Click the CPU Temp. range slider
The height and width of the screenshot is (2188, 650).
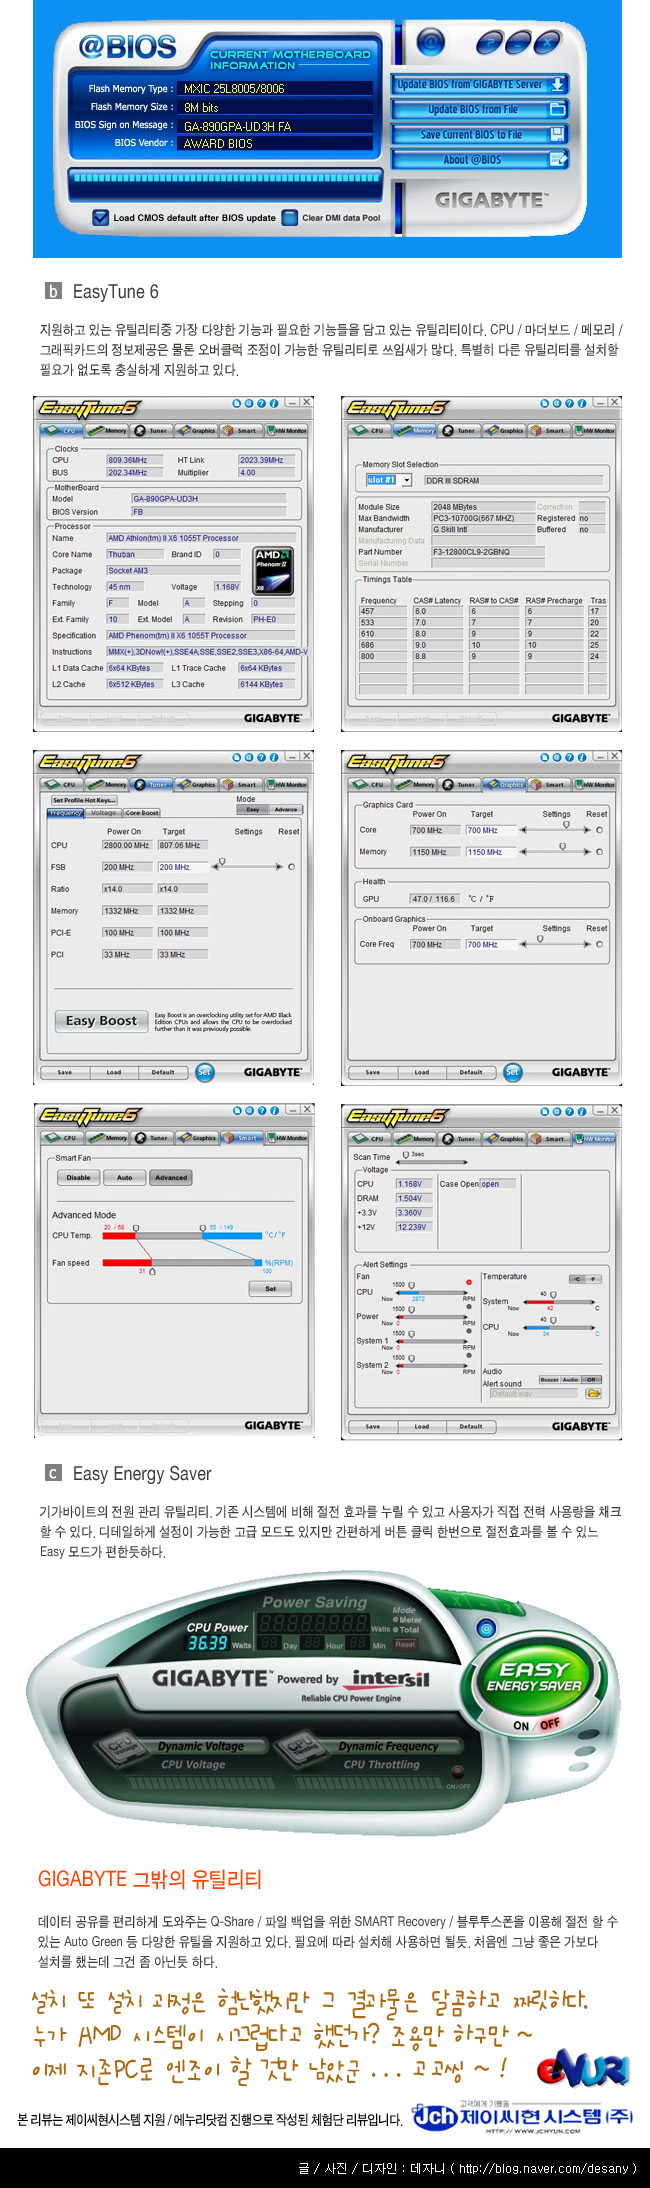183,1234
